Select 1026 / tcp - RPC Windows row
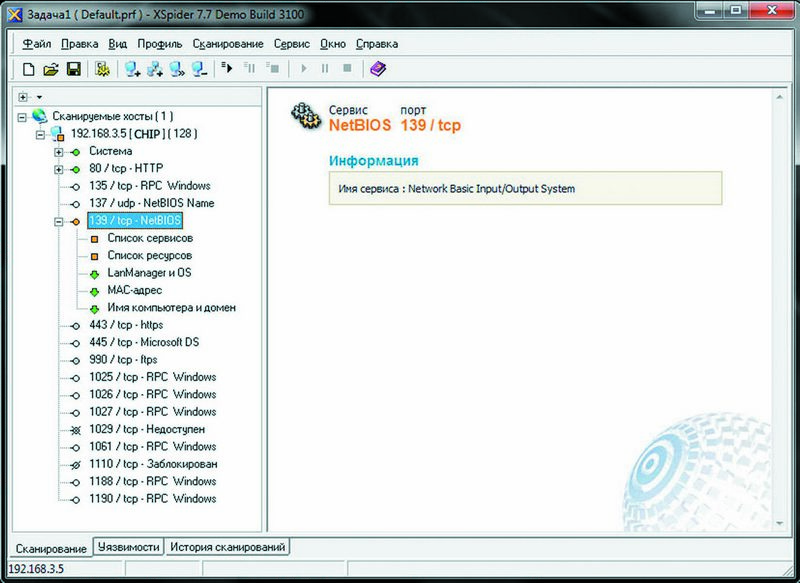This screenshot has height=583, width=800. coord(153,394)
